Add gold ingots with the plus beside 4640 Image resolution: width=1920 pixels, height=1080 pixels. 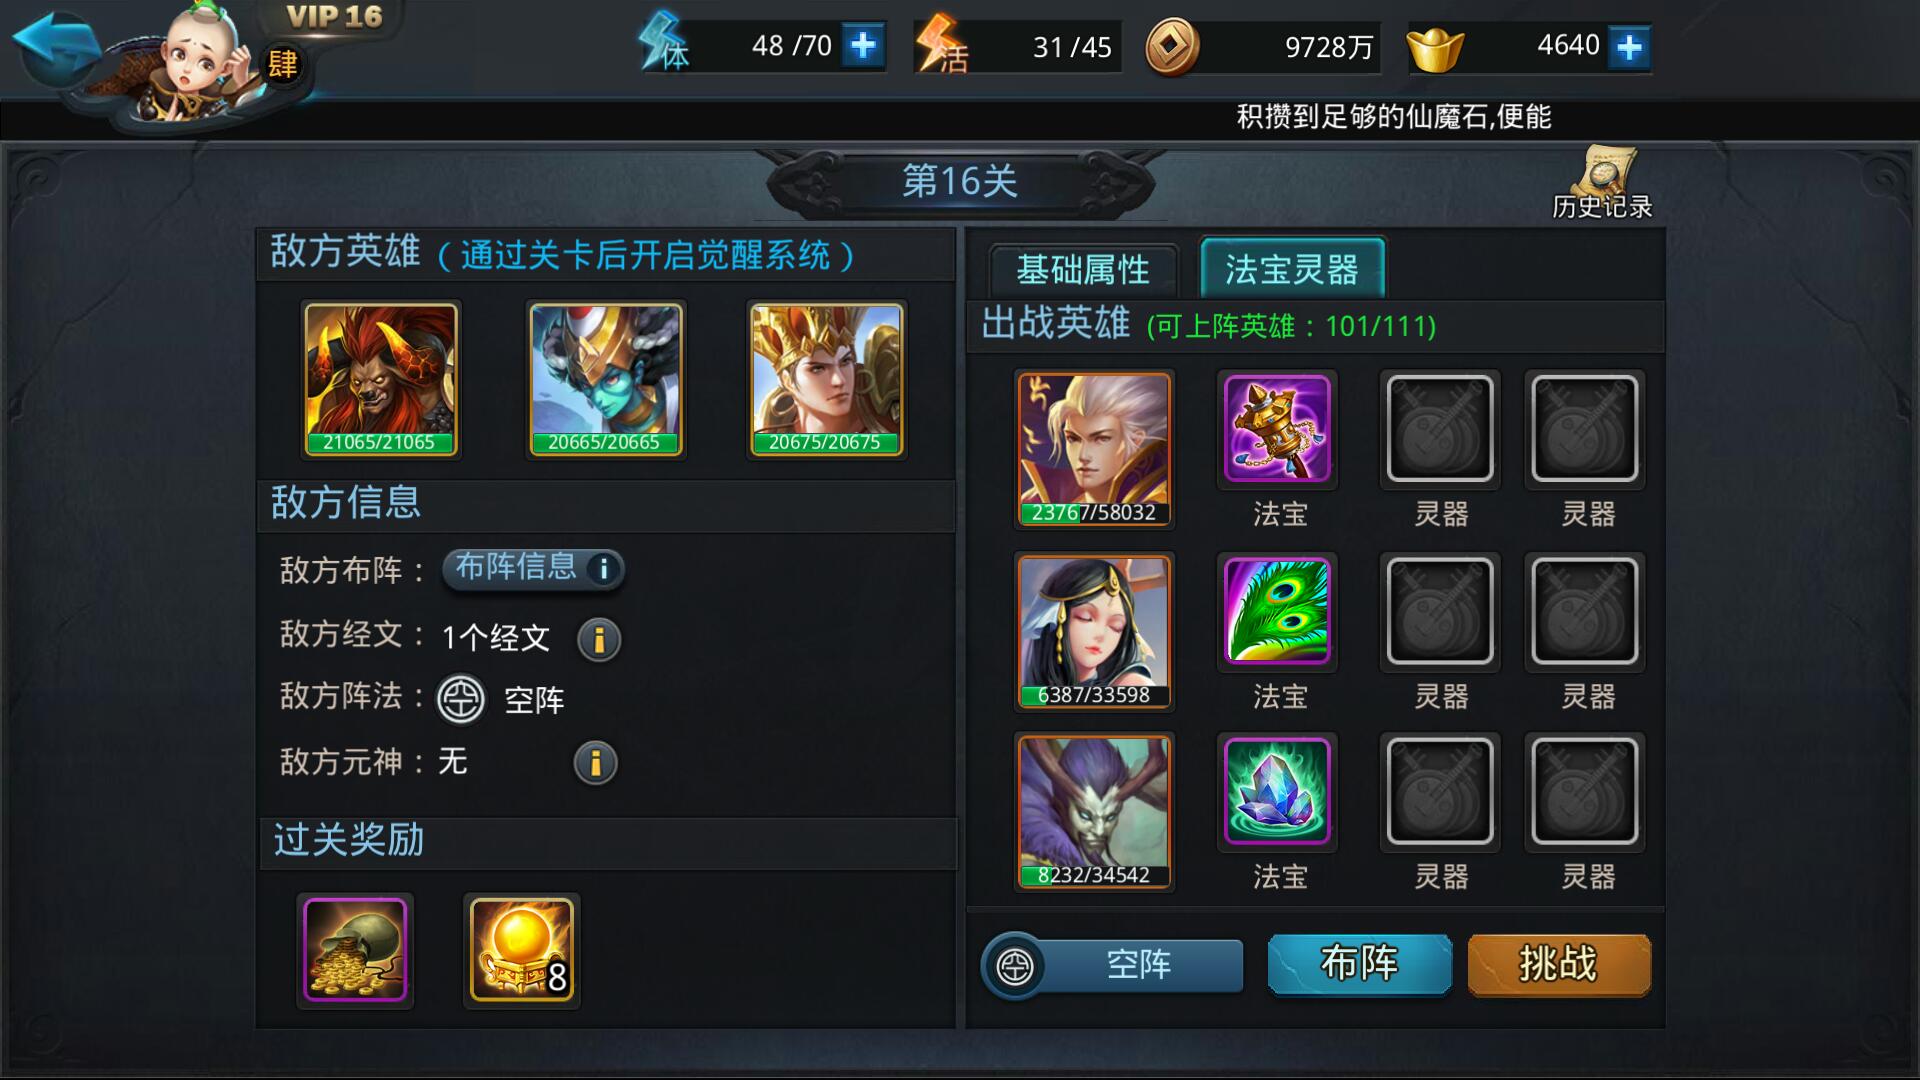coord(1629,47)
